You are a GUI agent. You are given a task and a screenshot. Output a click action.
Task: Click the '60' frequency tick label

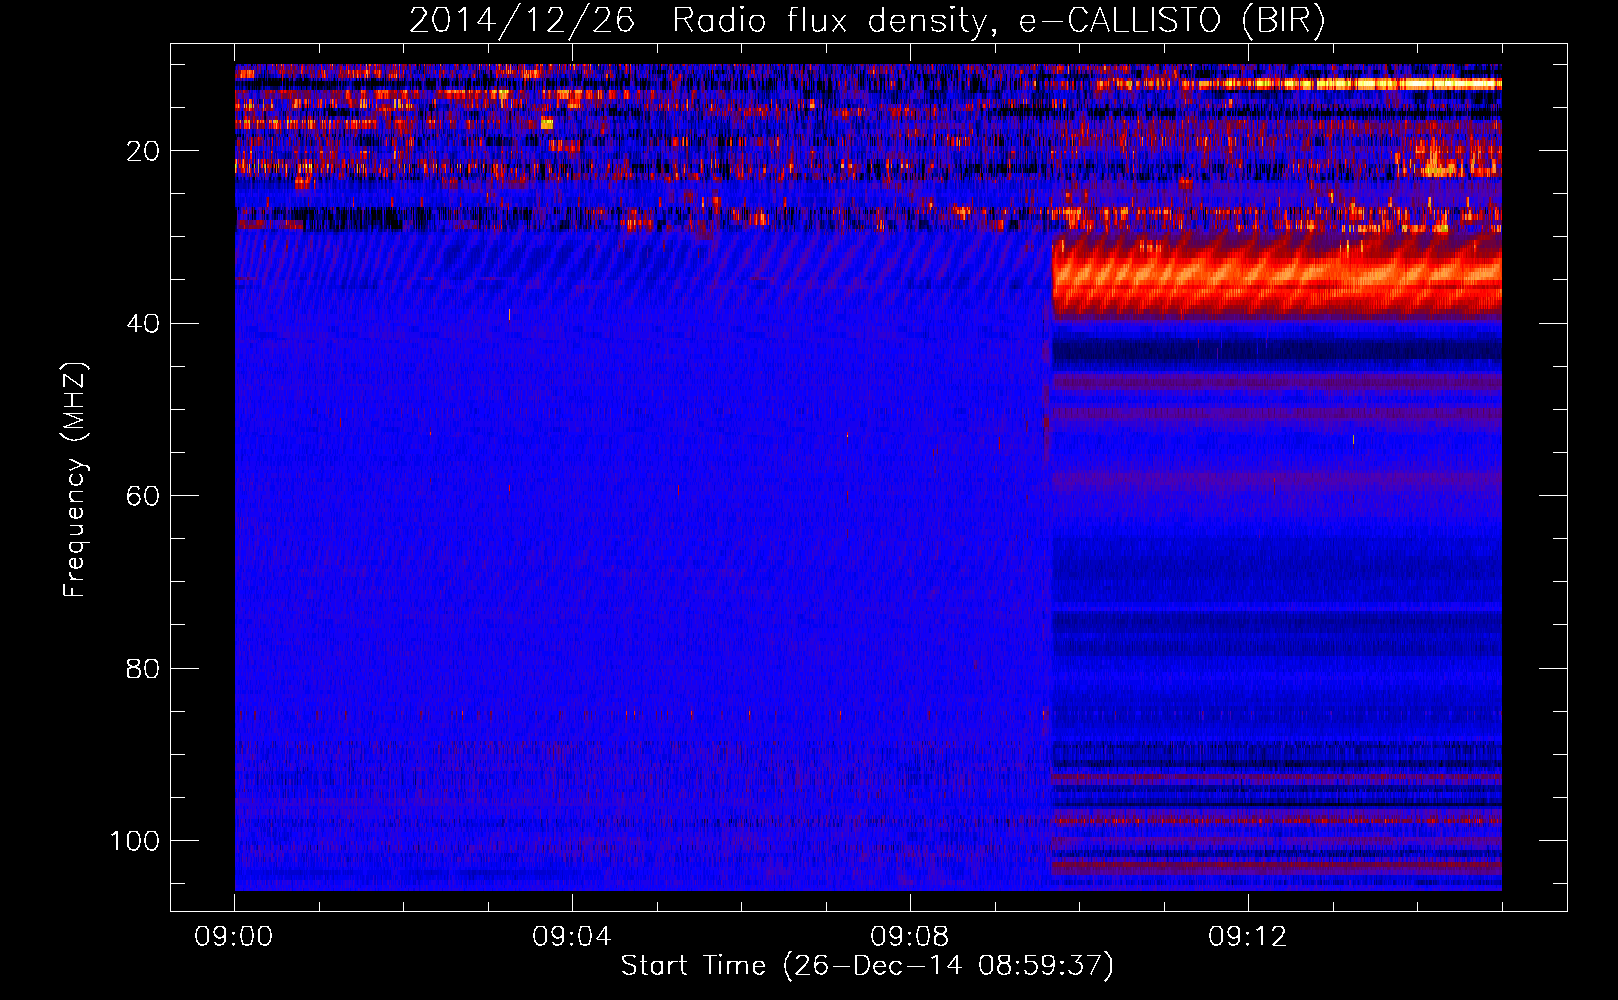[144, 496]
